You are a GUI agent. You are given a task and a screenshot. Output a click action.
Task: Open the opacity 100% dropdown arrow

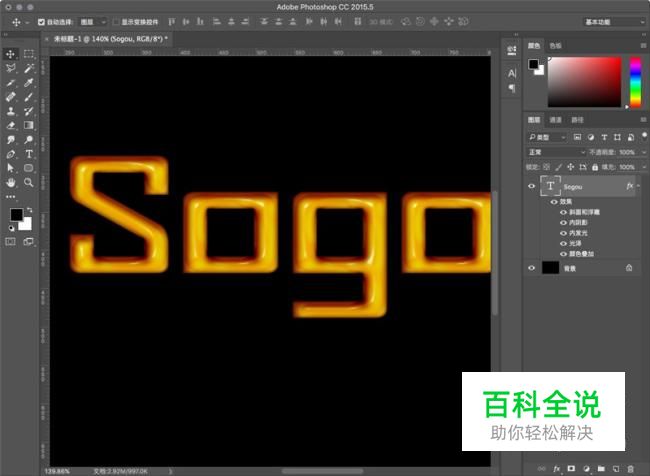[x=644, y=152]
